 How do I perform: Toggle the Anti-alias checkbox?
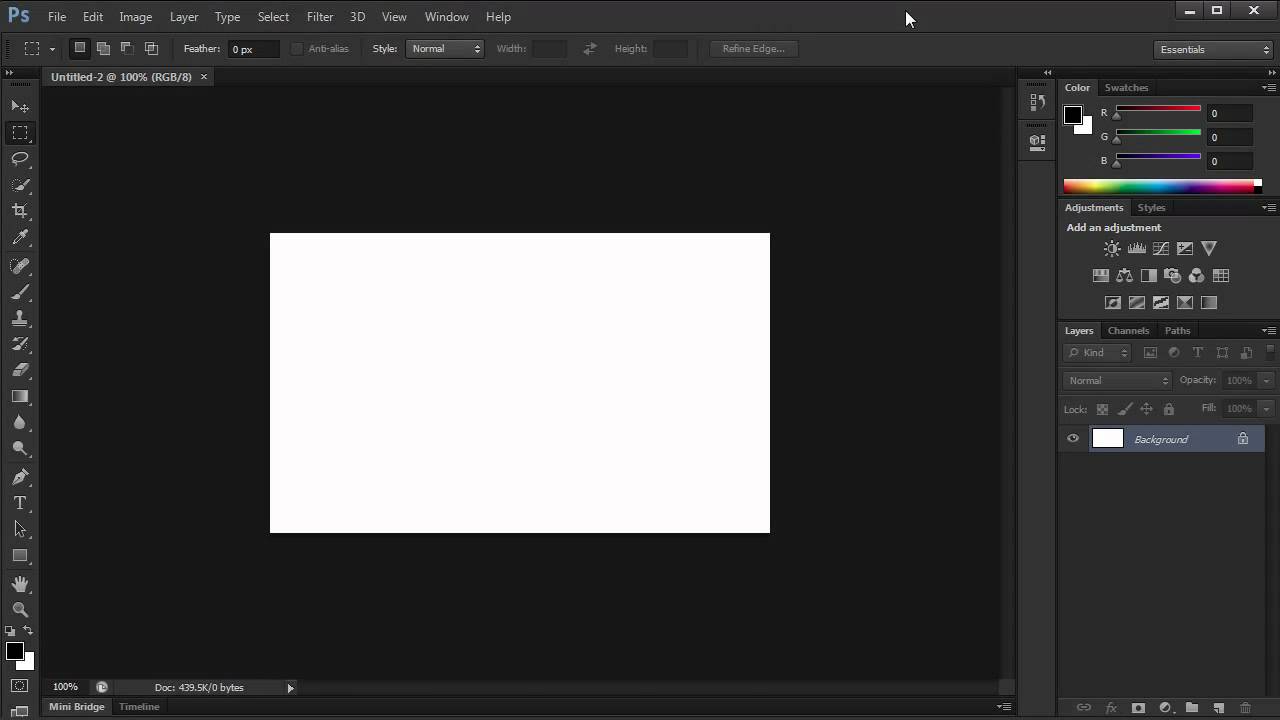tap(297, 48)
